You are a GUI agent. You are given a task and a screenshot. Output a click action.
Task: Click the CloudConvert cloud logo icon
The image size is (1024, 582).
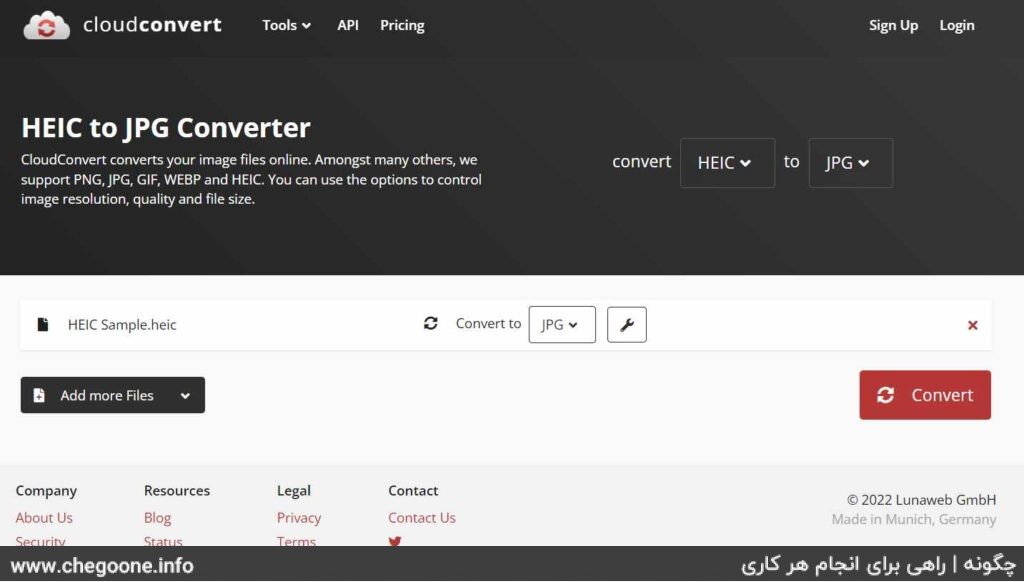tap(46, 26)
